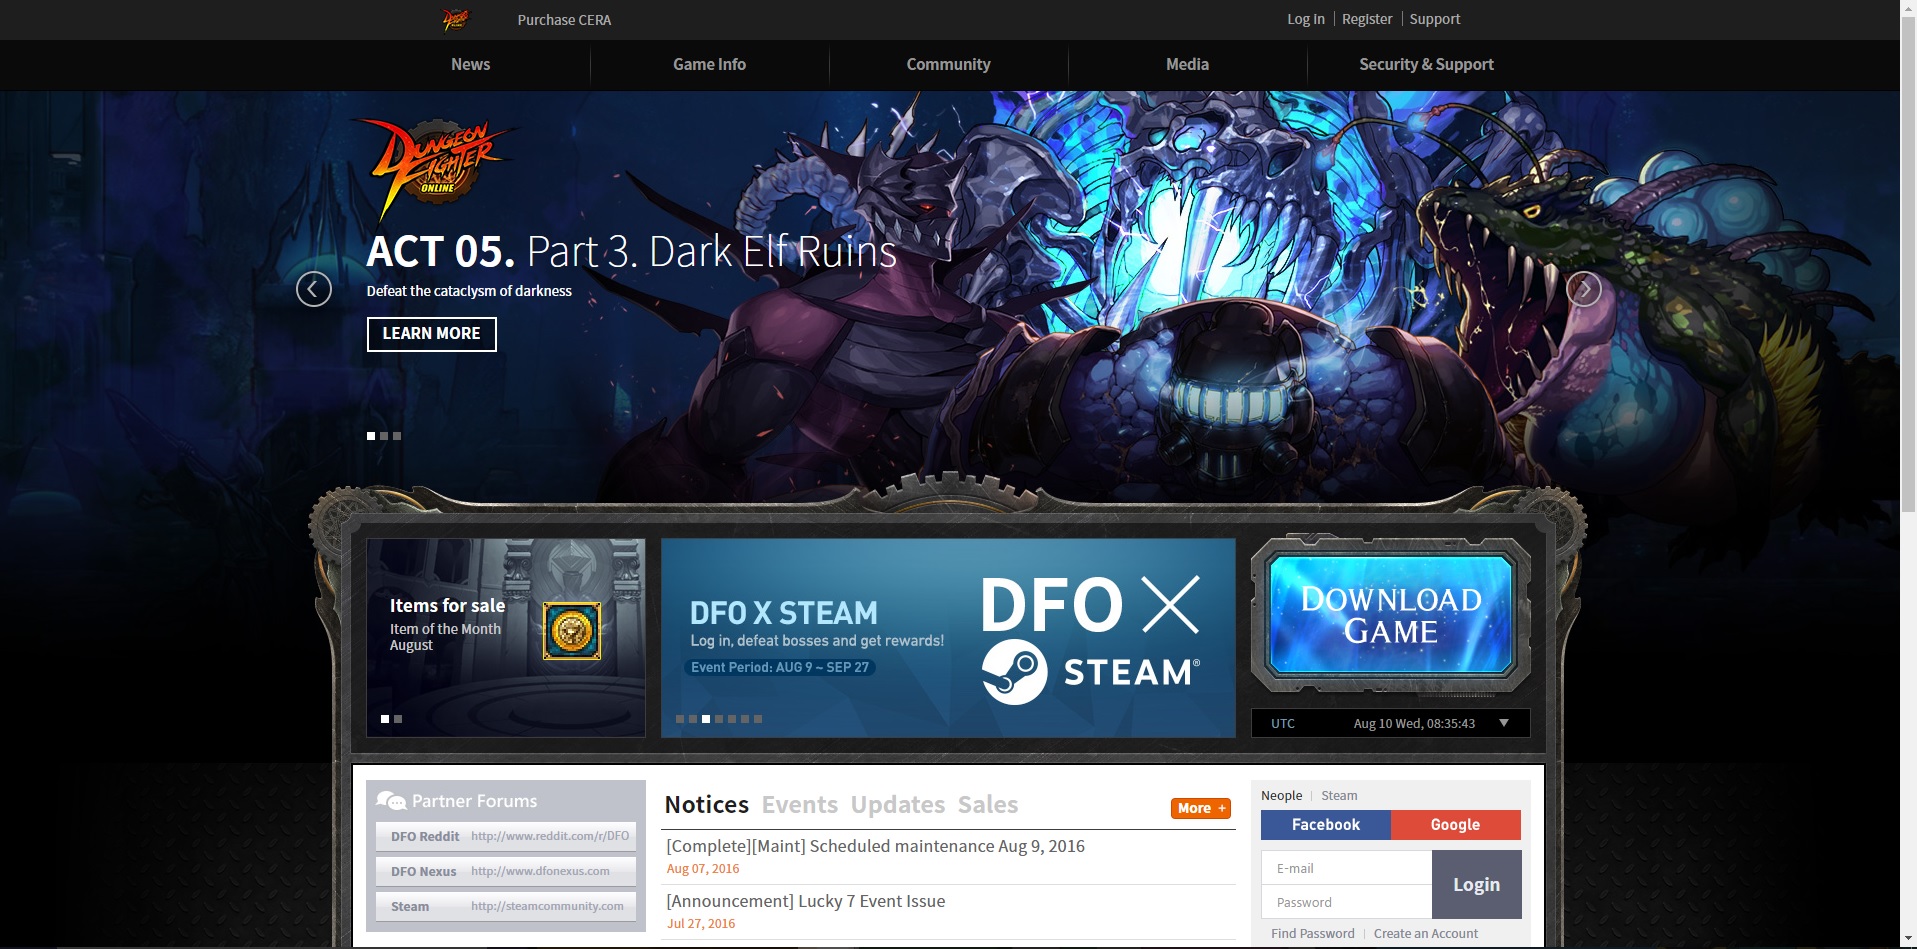Go to previous hero slide arrow
The height and width of the screenshot is (949, 1917).
click(x=314, y=289)
